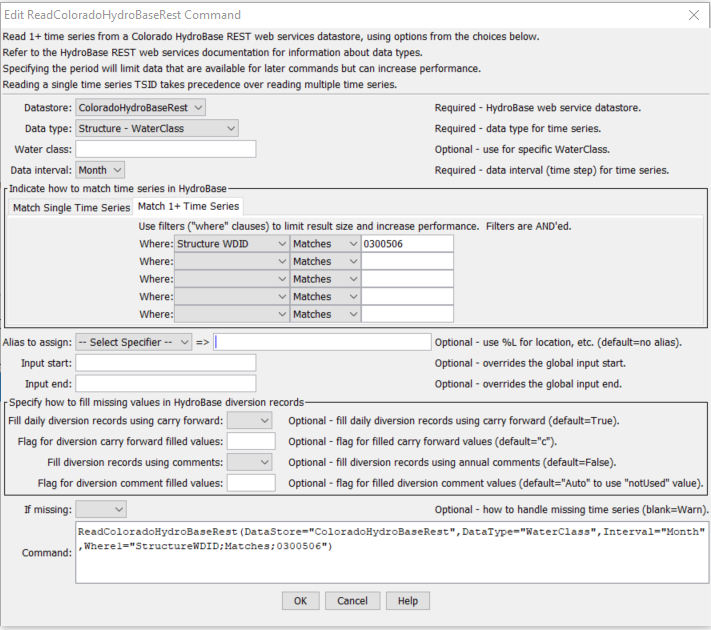Click inside the Command text area

point(392,552)
